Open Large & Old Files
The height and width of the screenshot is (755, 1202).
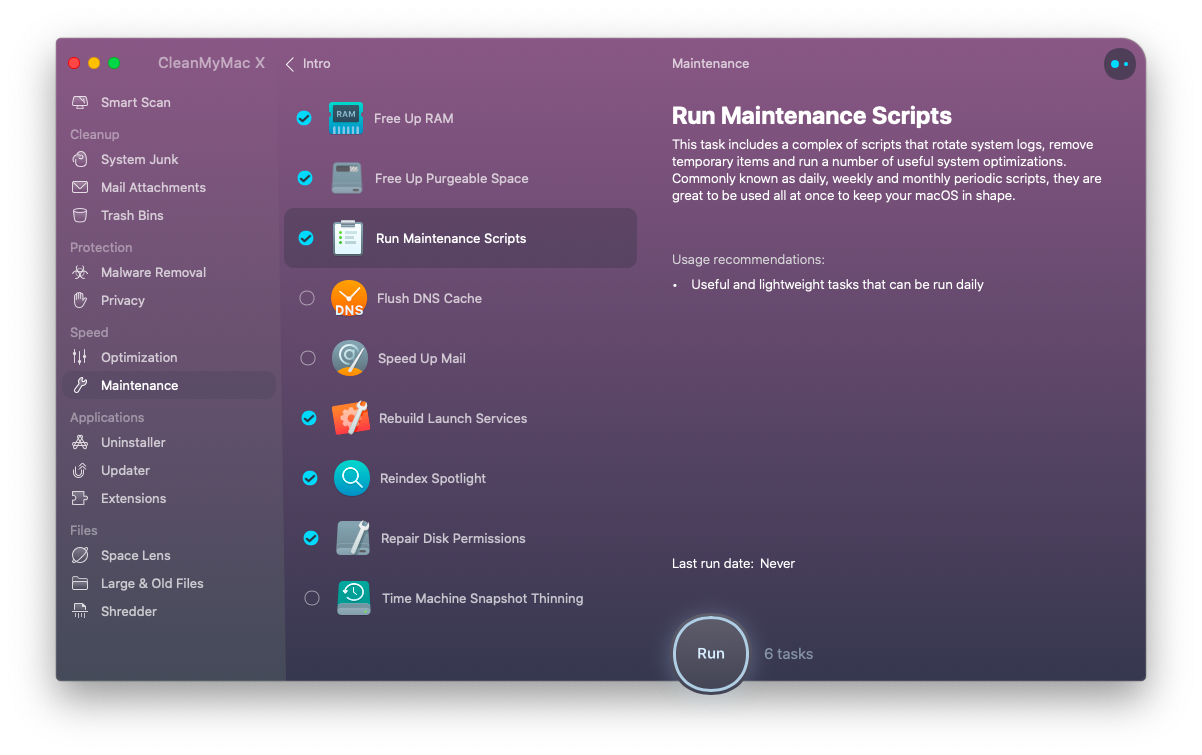point(151,583)
